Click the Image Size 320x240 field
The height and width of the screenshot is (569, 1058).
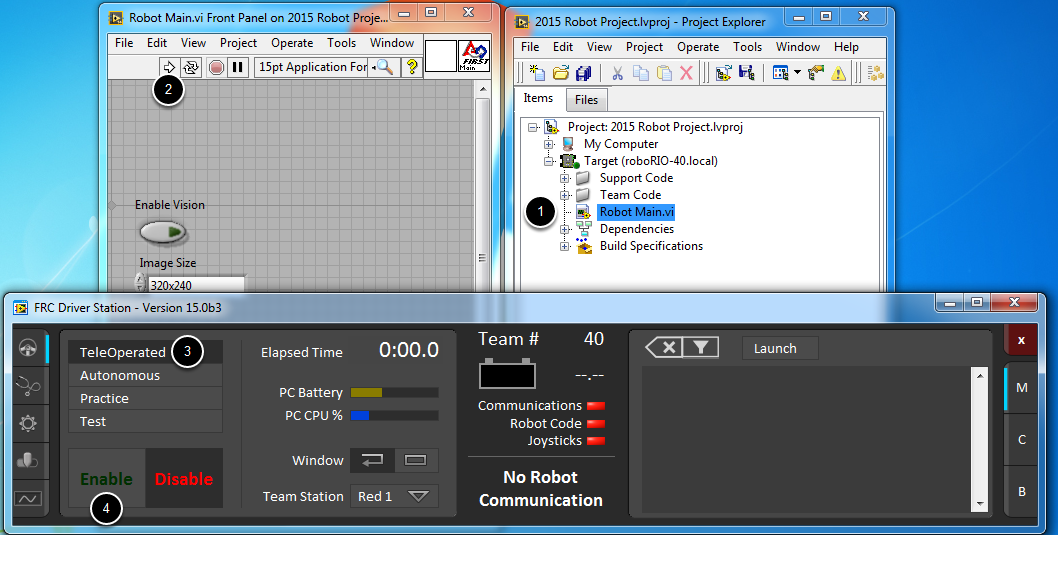coord(196,285)
